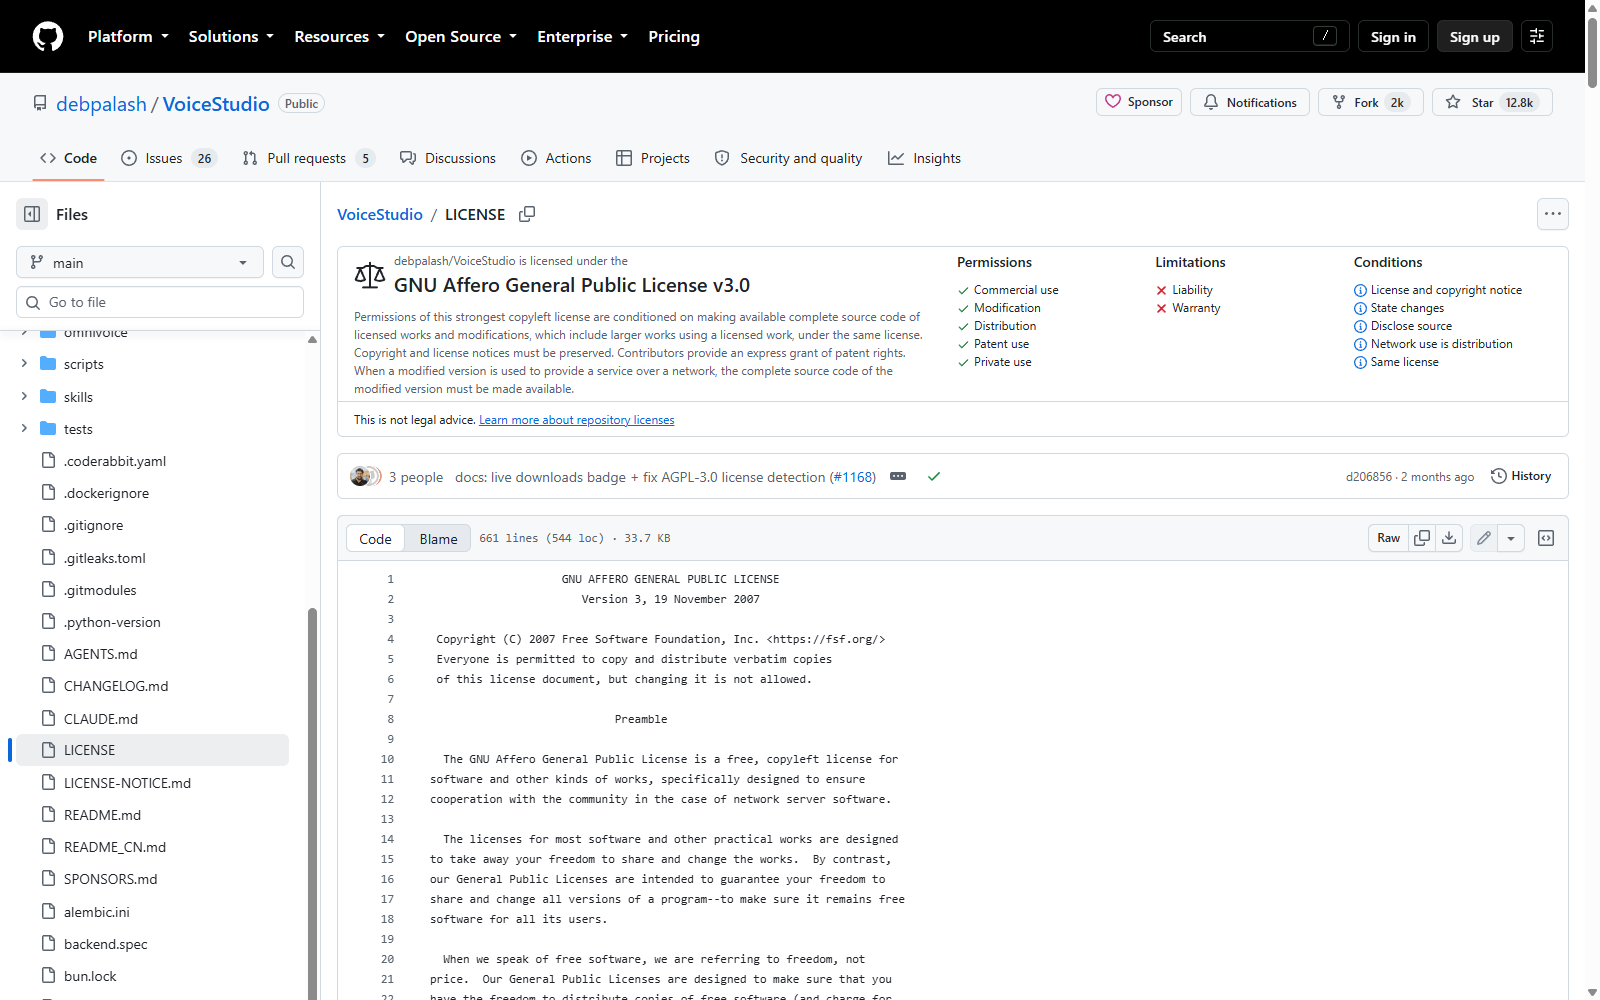The height and width of the screenshot is (1000, 1600).
Task: Sign up for GitHub
Action: click(1475, 37)
